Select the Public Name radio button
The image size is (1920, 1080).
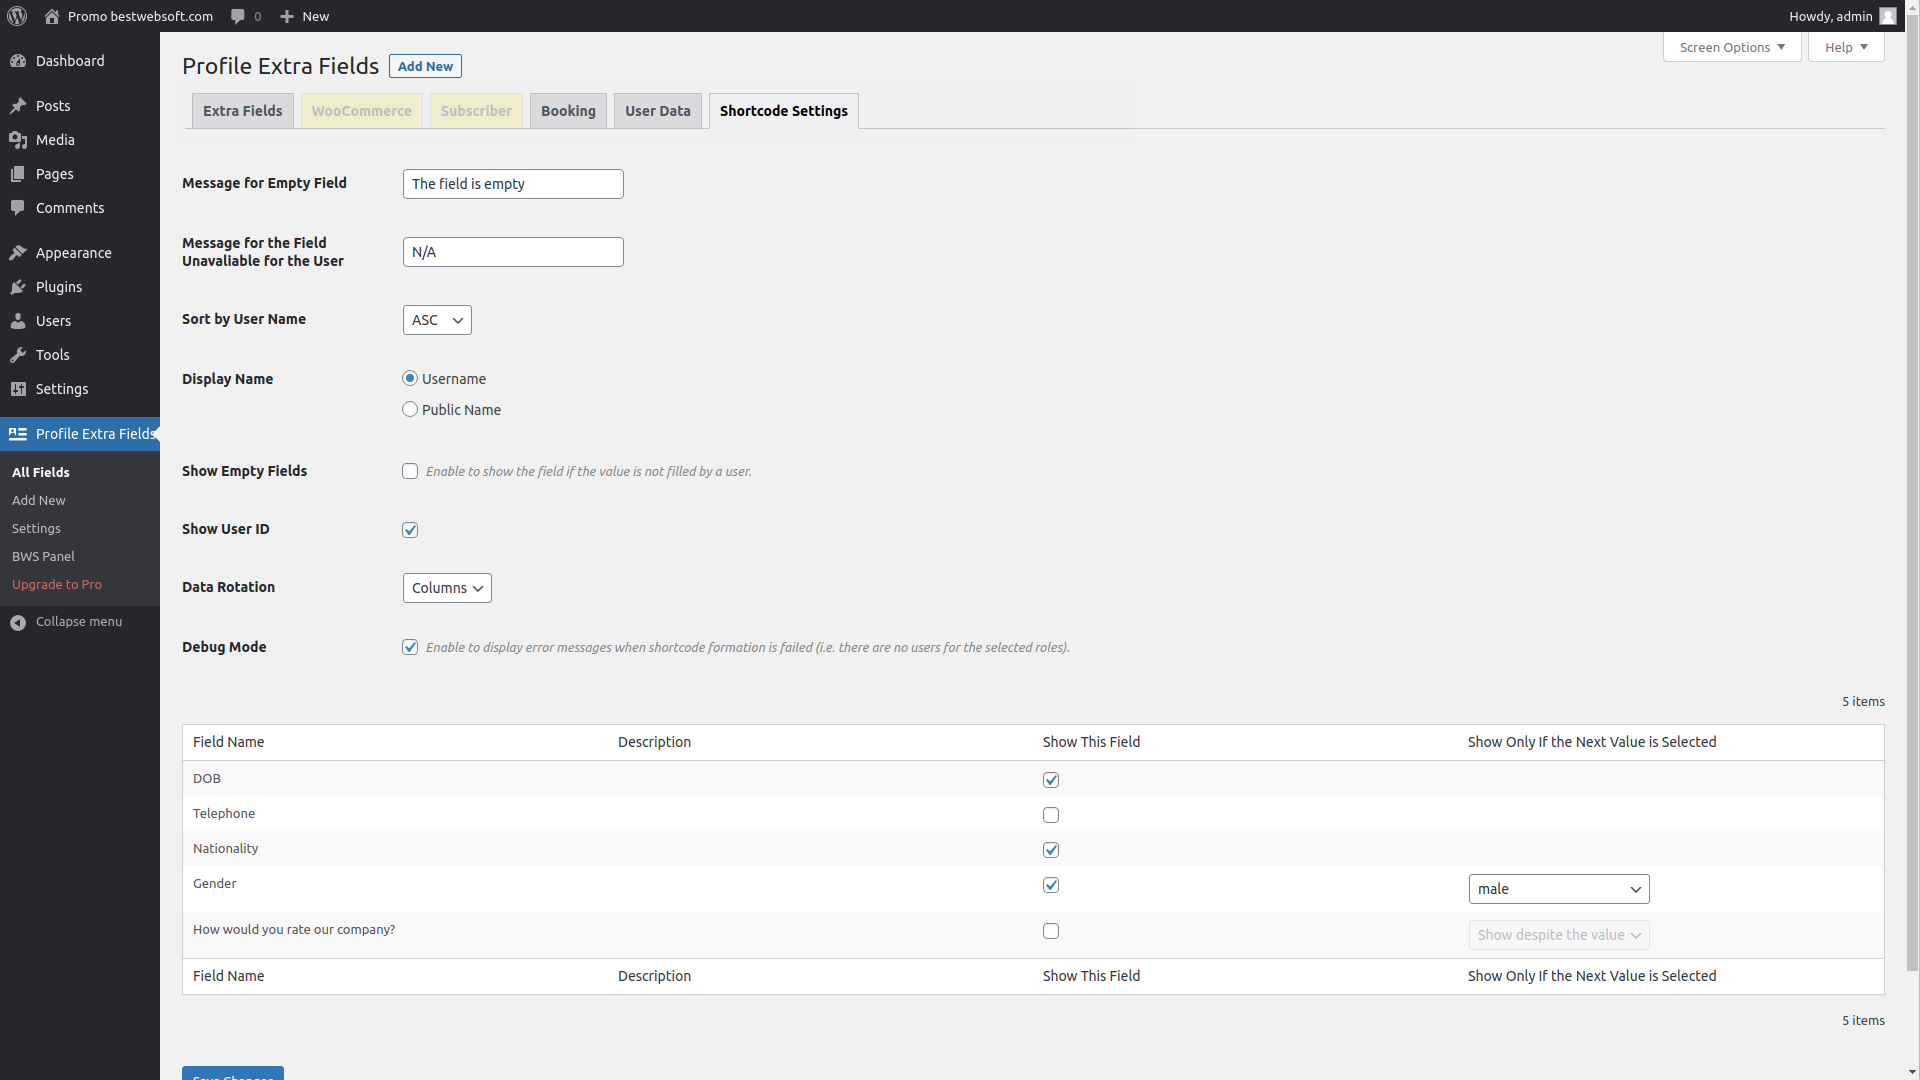click(x=410, y=409)
